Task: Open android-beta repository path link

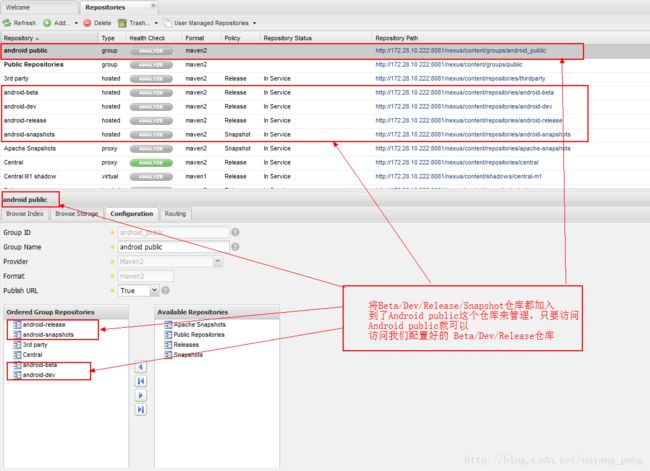Action: (x=465, y=92)
